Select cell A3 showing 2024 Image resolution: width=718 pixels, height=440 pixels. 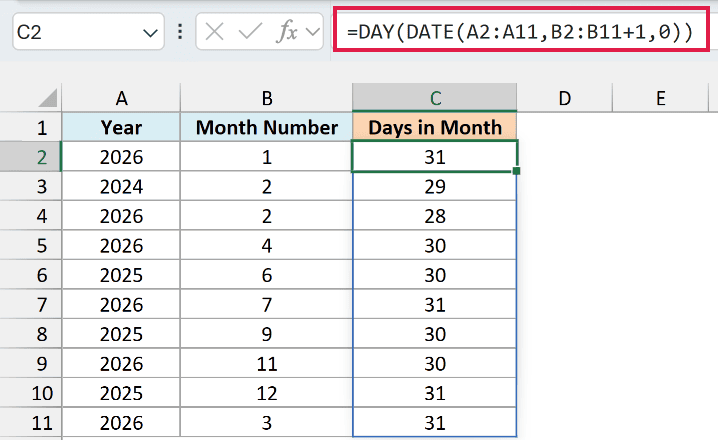pos(121,186)
